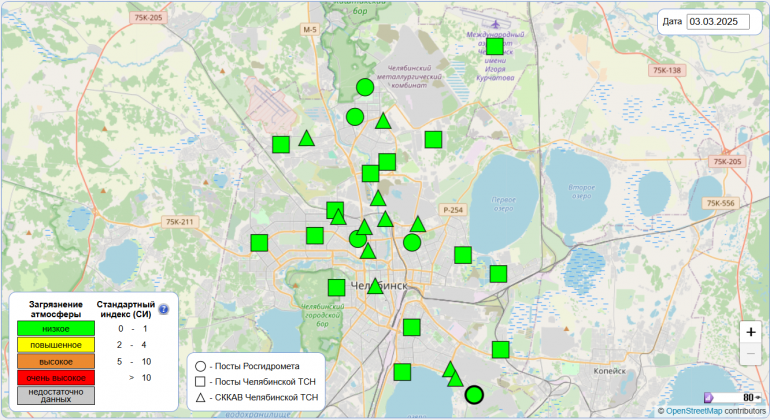This screenshot has width=770, height=420.
Task: Click the yellow повышенное legend swatch
Action: pos(56,344)
